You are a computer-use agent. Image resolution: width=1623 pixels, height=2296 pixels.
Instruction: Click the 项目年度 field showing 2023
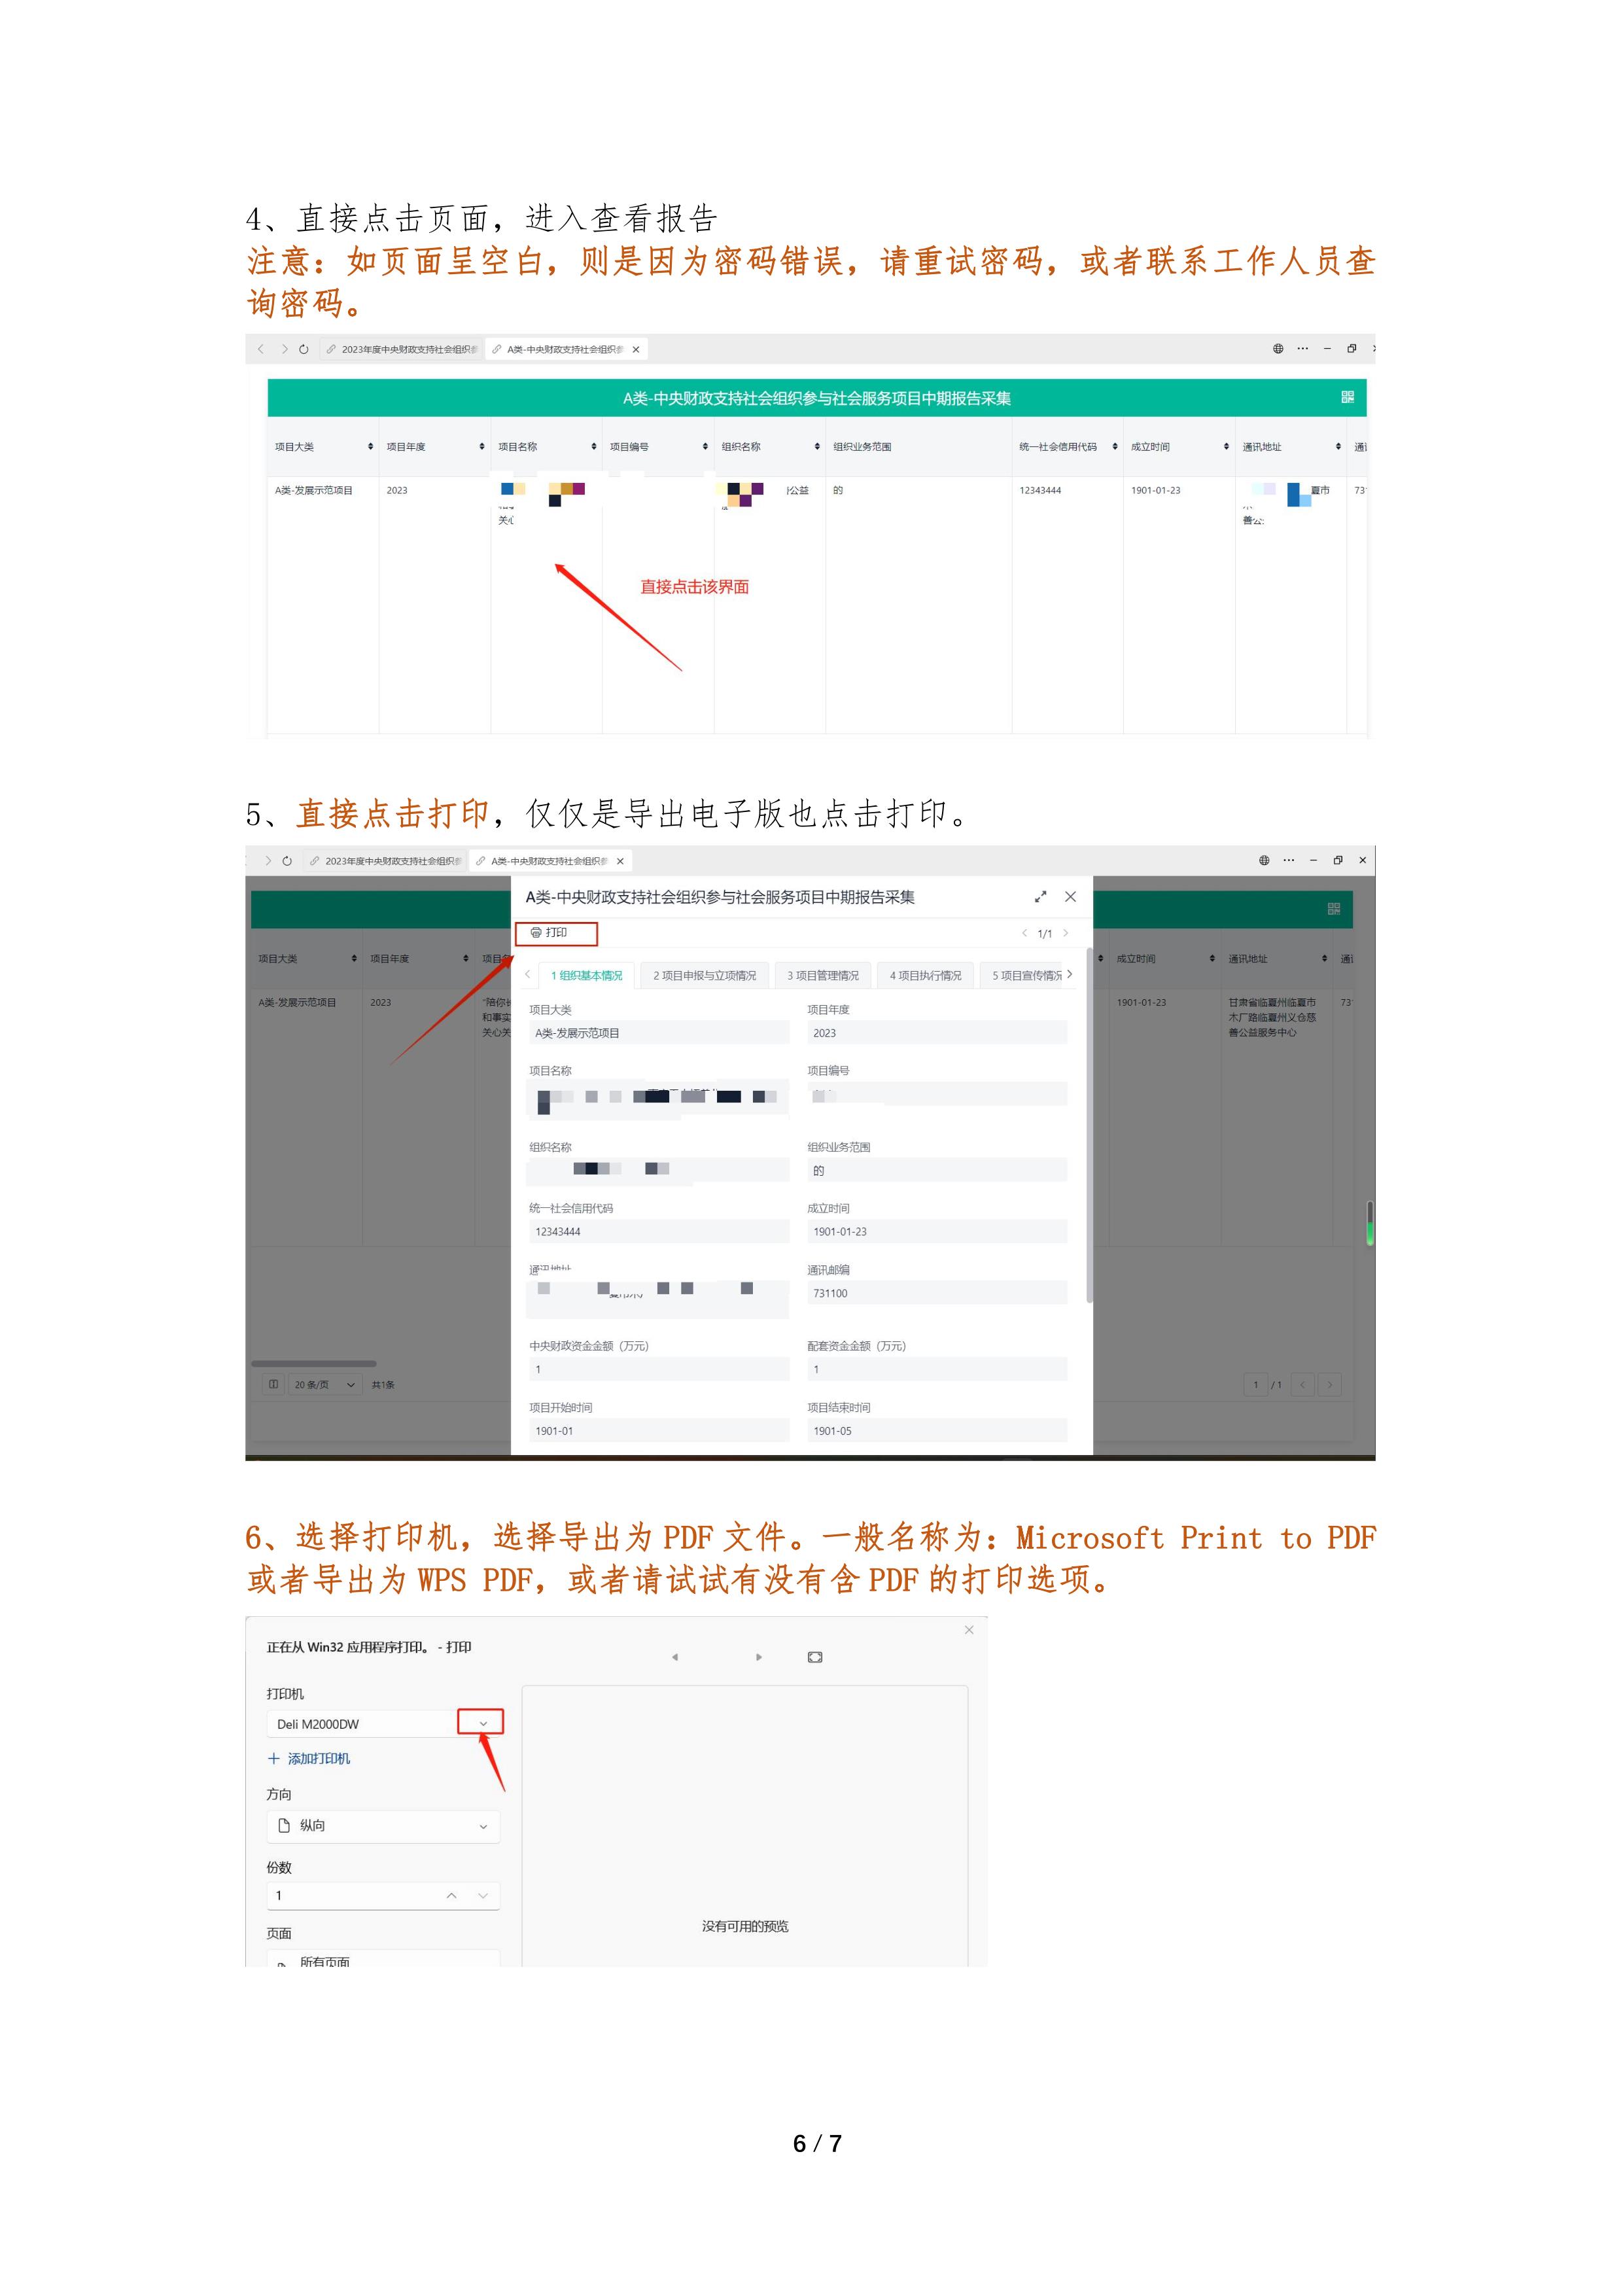937,1033
